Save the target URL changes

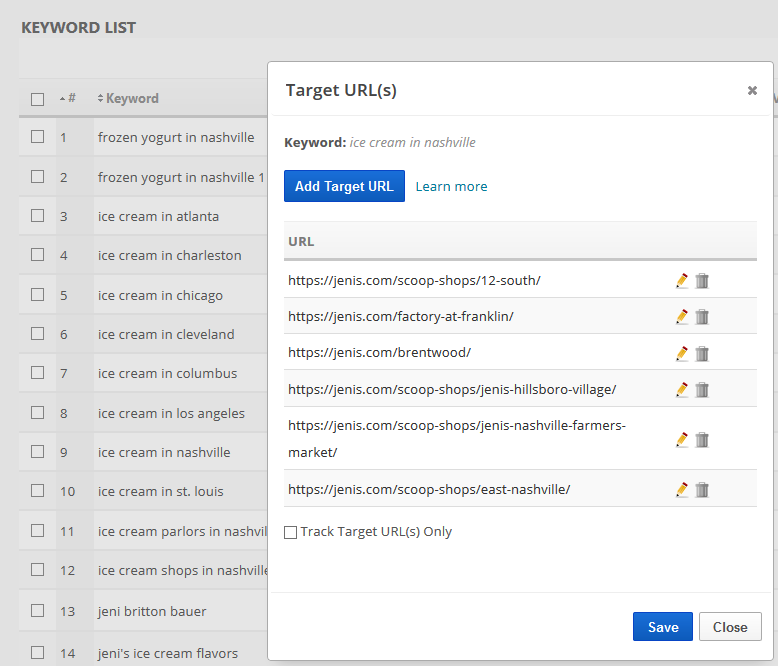pos(662,627)
